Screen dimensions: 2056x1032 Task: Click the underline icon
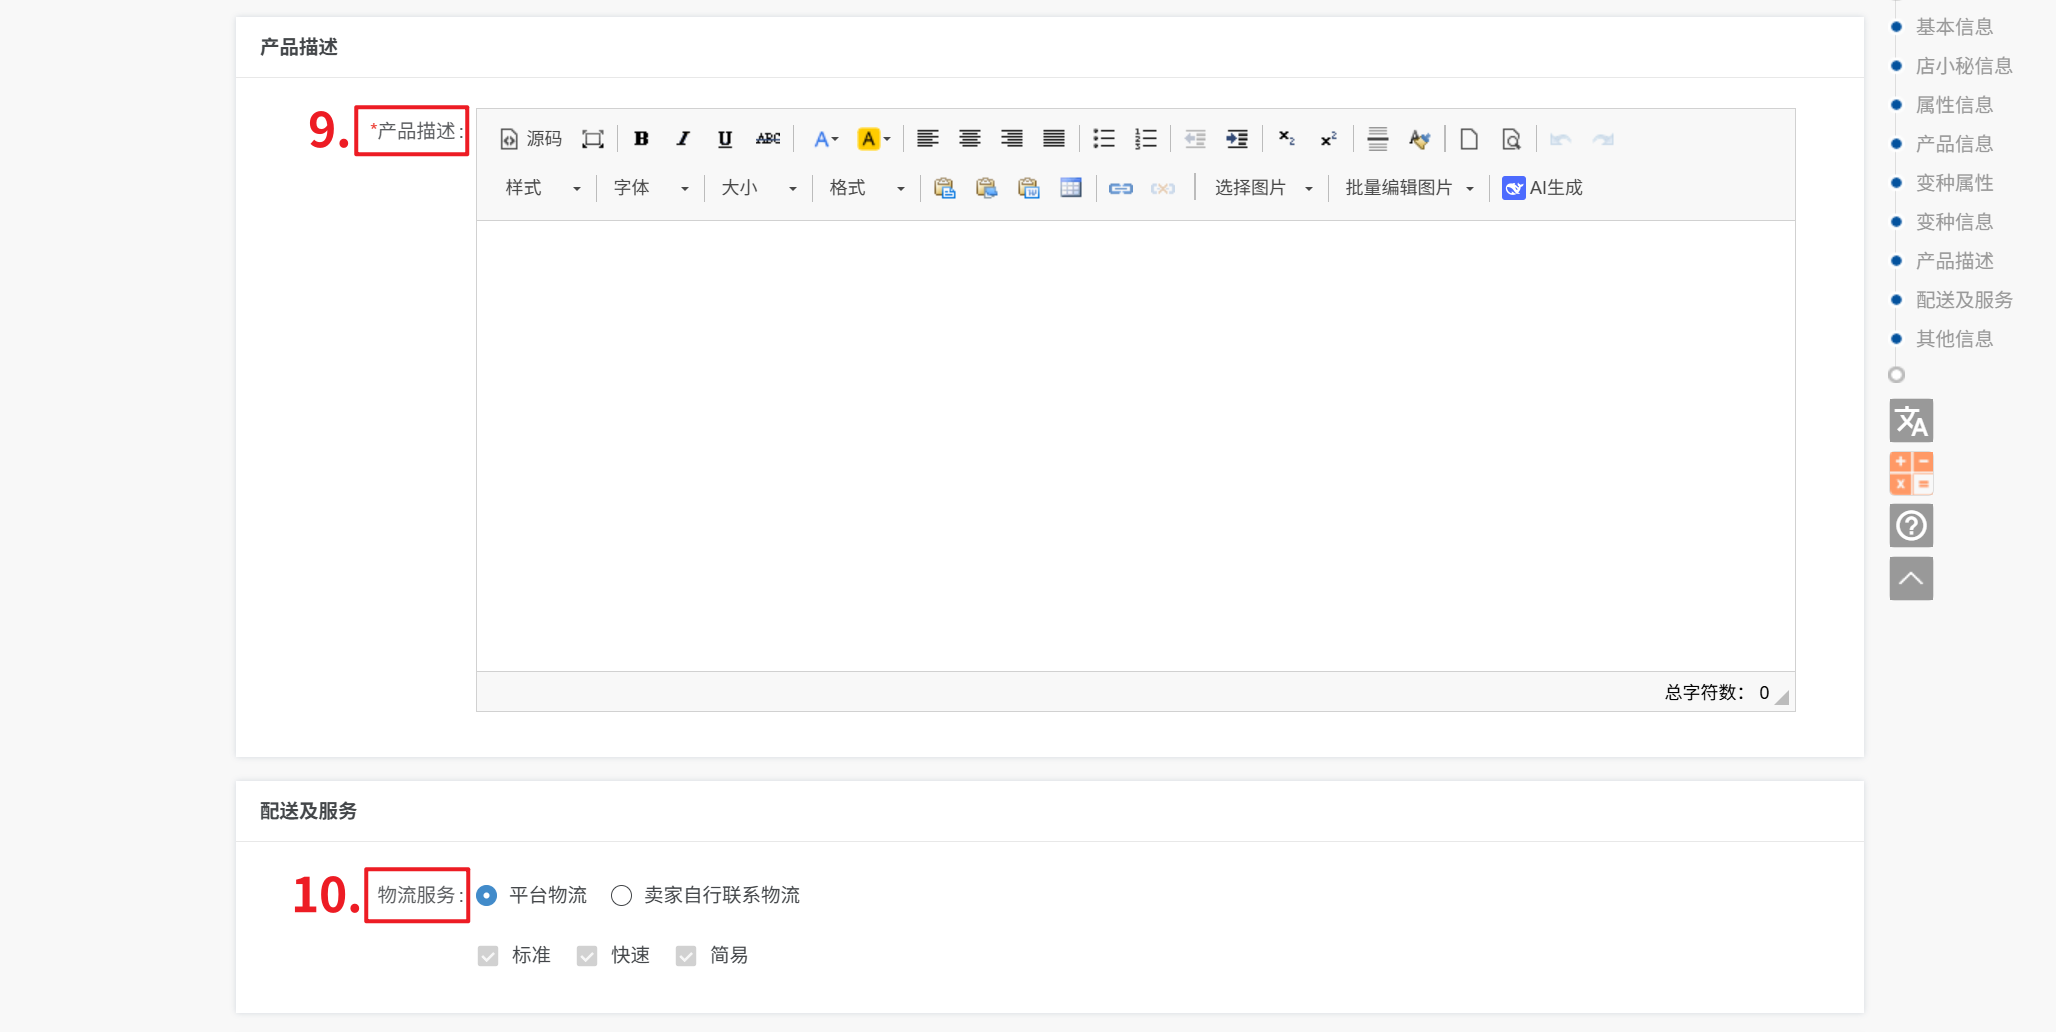725,139
